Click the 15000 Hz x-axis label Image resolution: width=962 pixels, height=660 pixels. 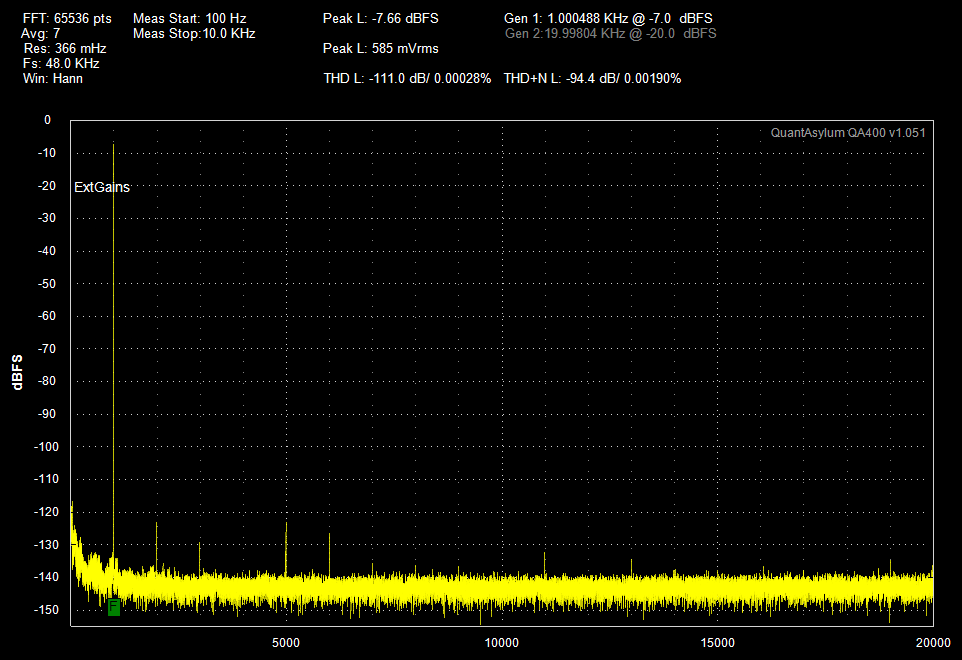[718, 643]
